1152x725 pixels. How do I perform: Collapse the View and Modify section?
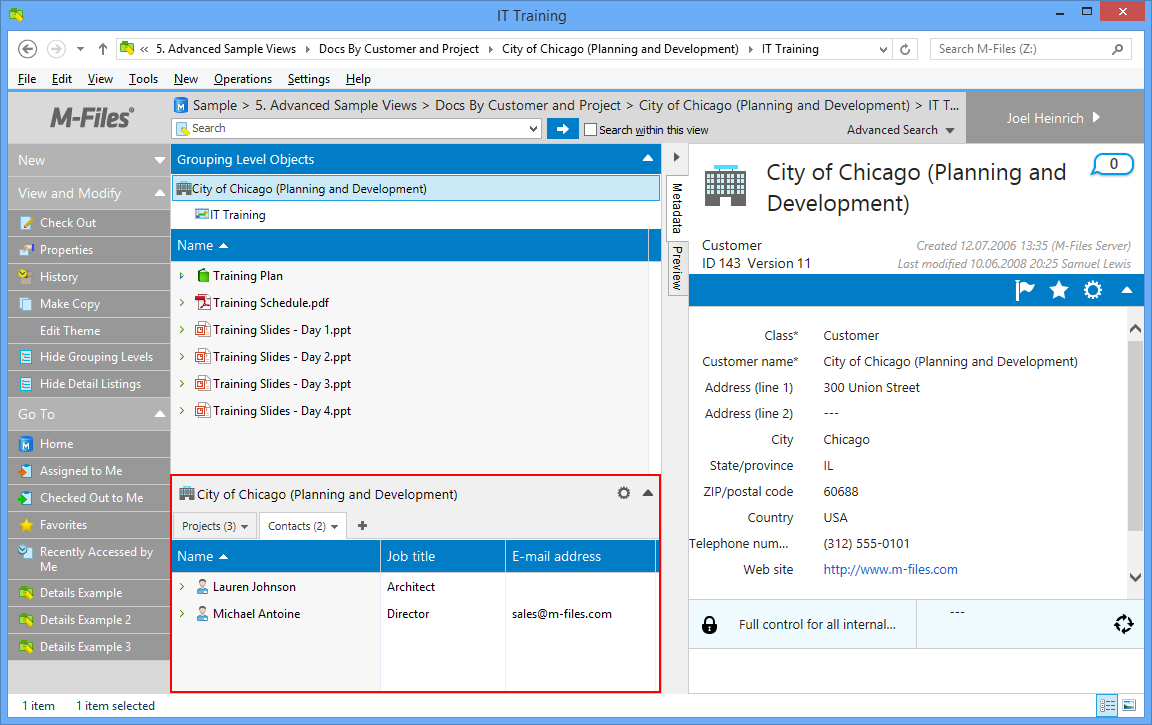point(159,193)
